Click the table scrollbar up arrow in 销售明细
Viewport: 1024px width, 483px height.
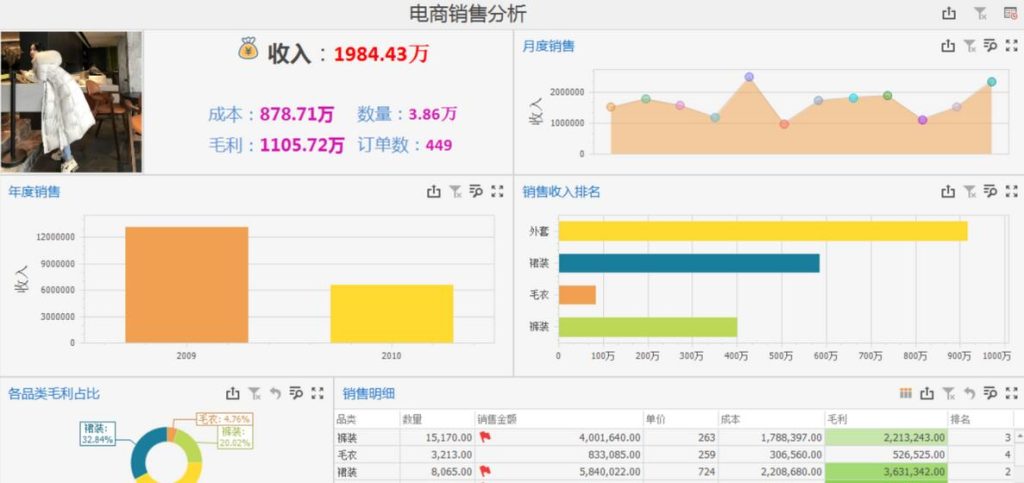(x=1020, y=435)
